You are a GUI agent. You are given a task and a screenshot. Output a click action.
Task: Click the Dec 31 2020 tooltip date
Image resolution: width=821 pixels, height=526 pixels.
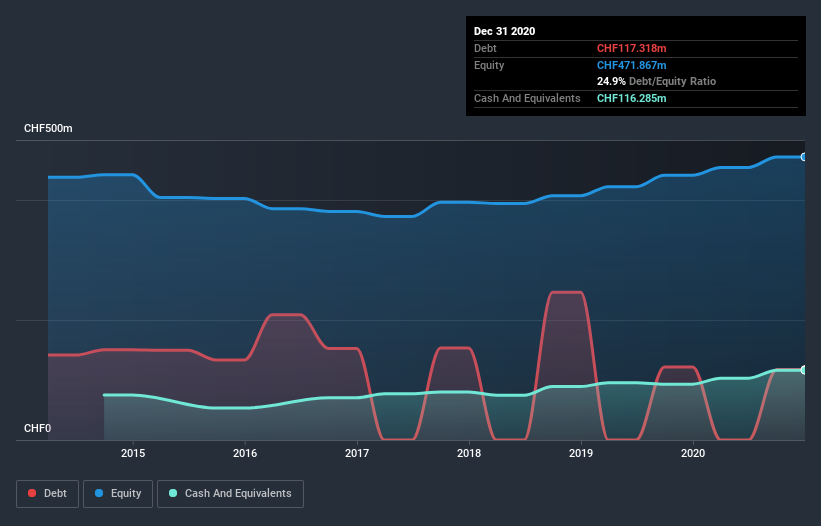(504, 31)
